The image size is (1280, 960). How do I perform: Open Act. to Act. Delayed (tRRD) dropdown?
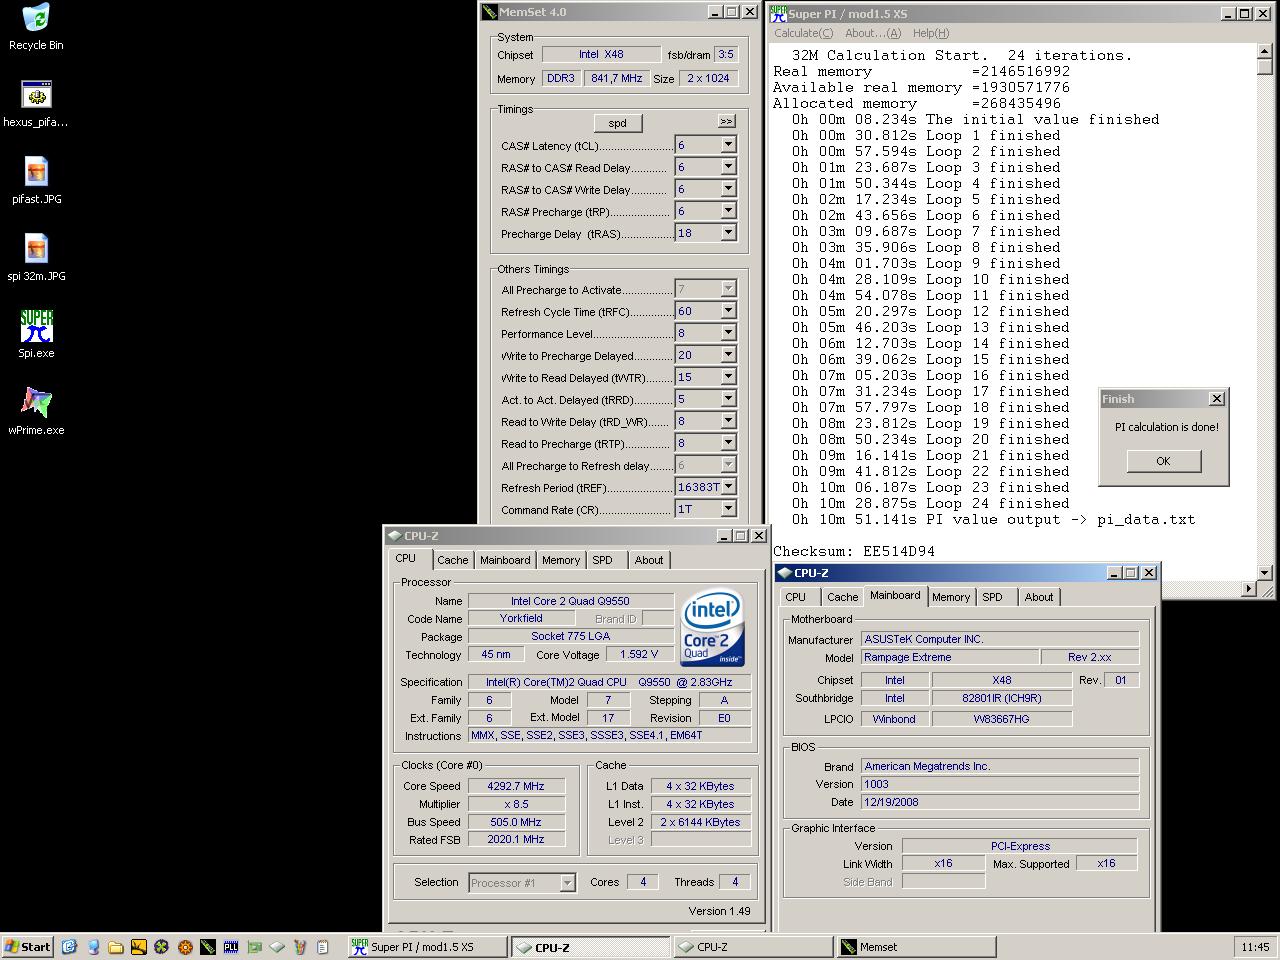click(728, 399)
